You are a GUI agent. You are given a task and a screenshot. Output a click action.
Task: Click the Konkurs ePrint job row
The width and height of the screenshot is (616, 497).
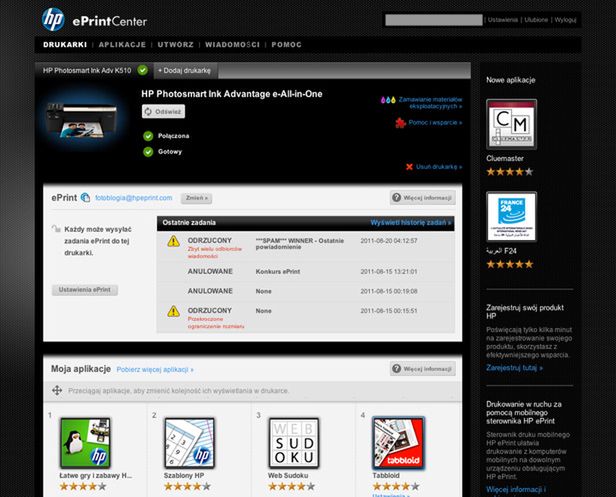point(306,271)
